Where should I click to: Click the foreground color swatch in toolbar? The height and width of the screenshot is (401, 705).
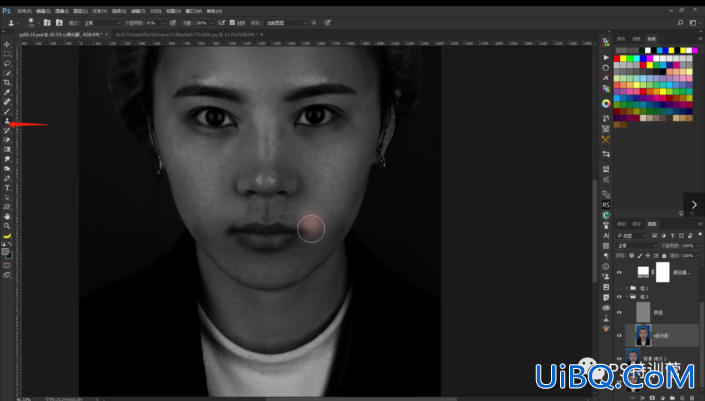coord(5,252)
